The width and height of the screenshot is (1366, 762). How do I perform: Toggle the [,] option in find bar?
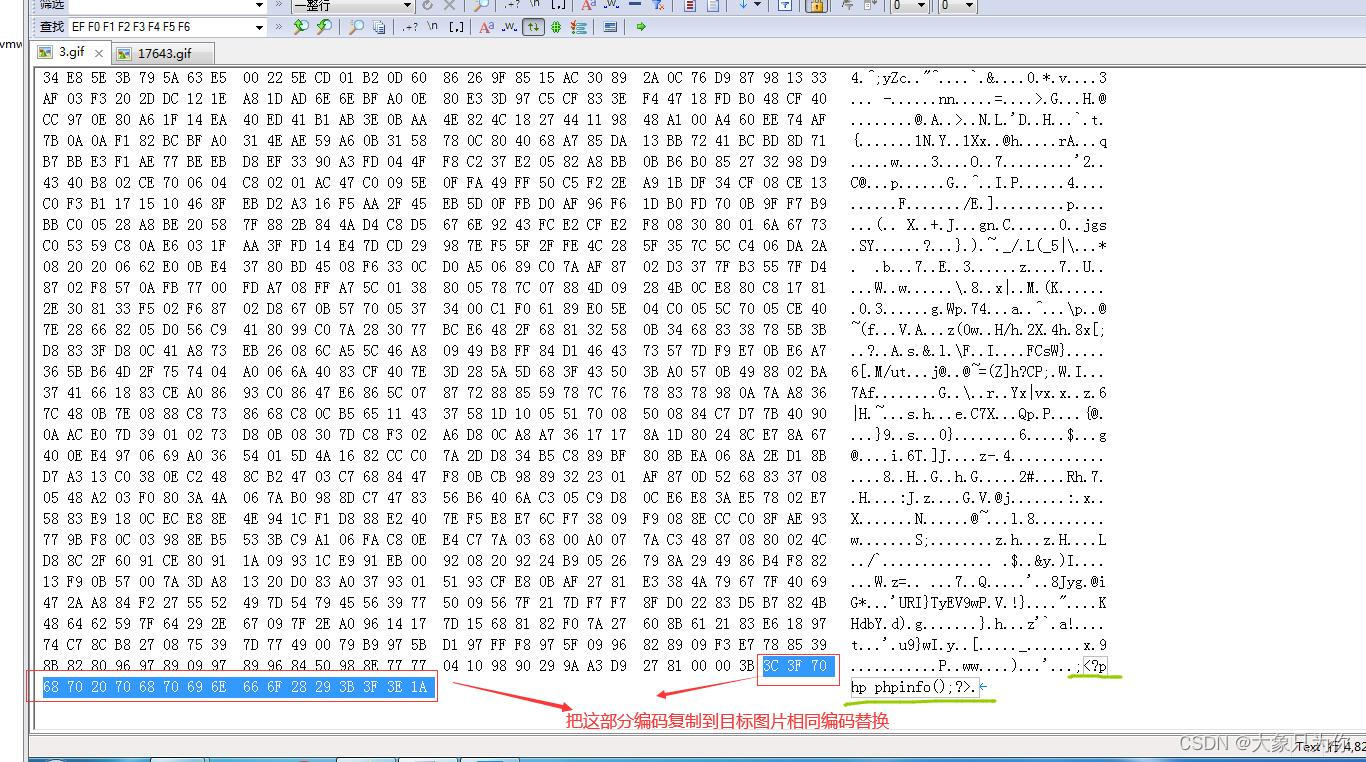tap(456, 27)
